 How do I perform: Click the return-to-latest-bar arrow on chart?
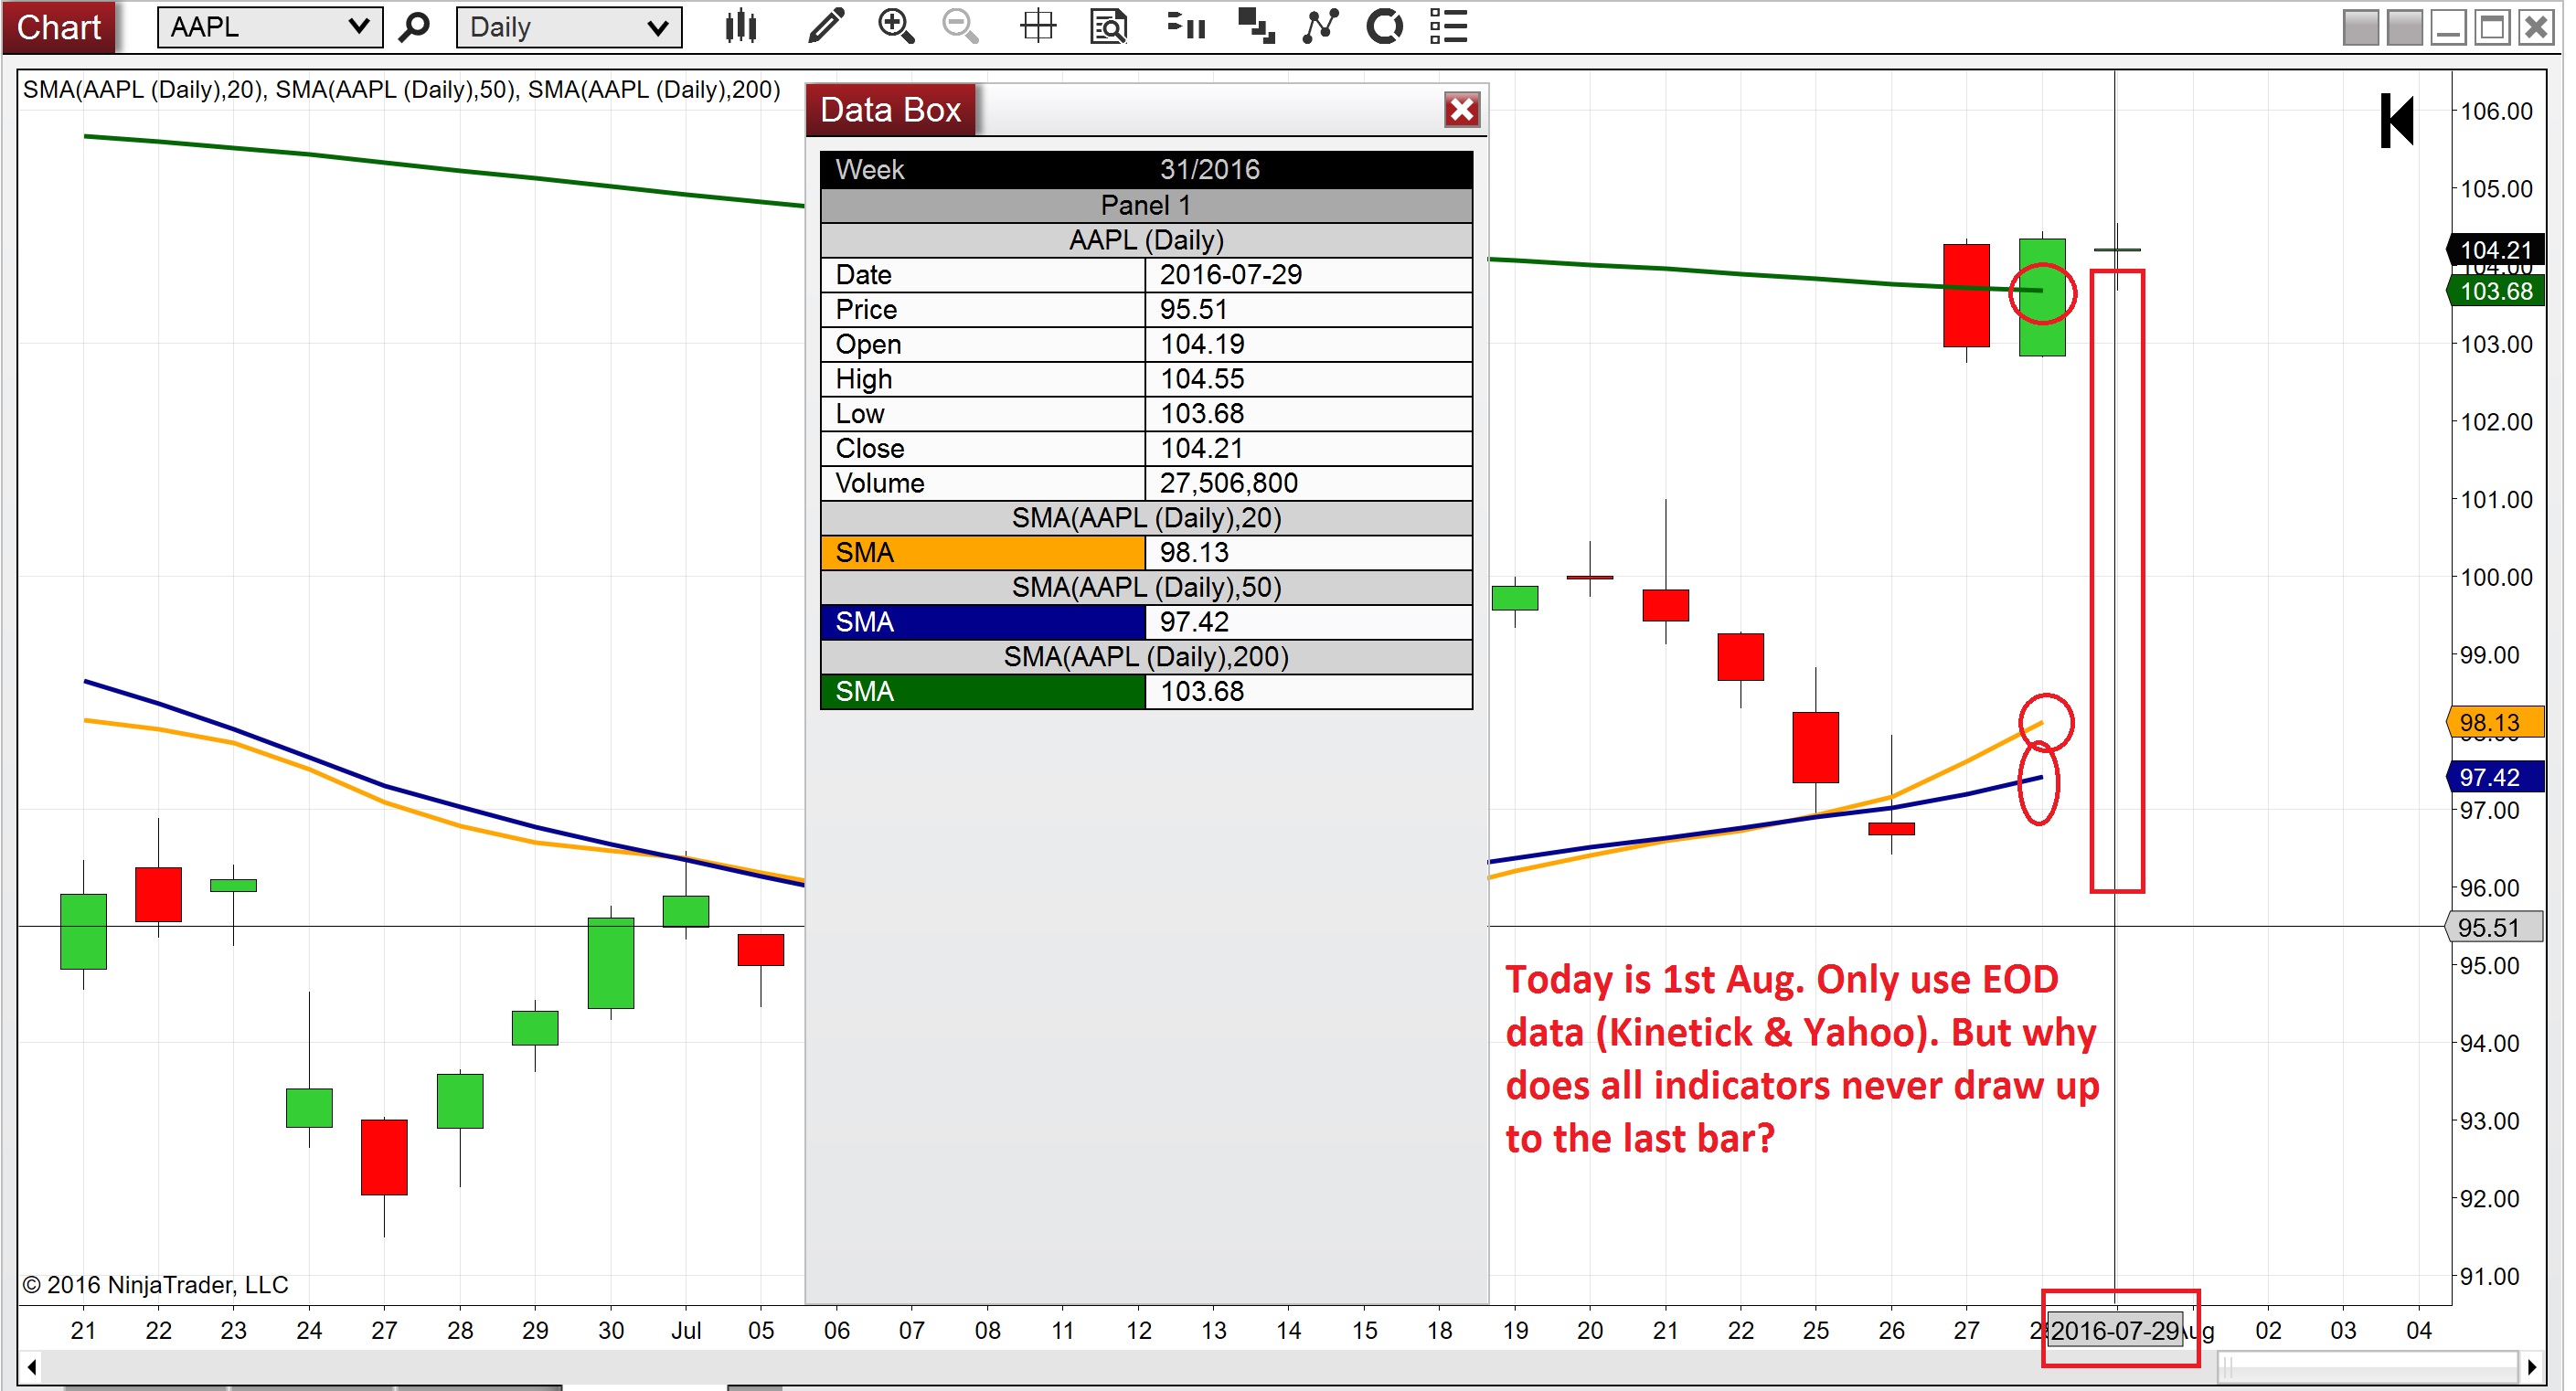pos(2397,121)
